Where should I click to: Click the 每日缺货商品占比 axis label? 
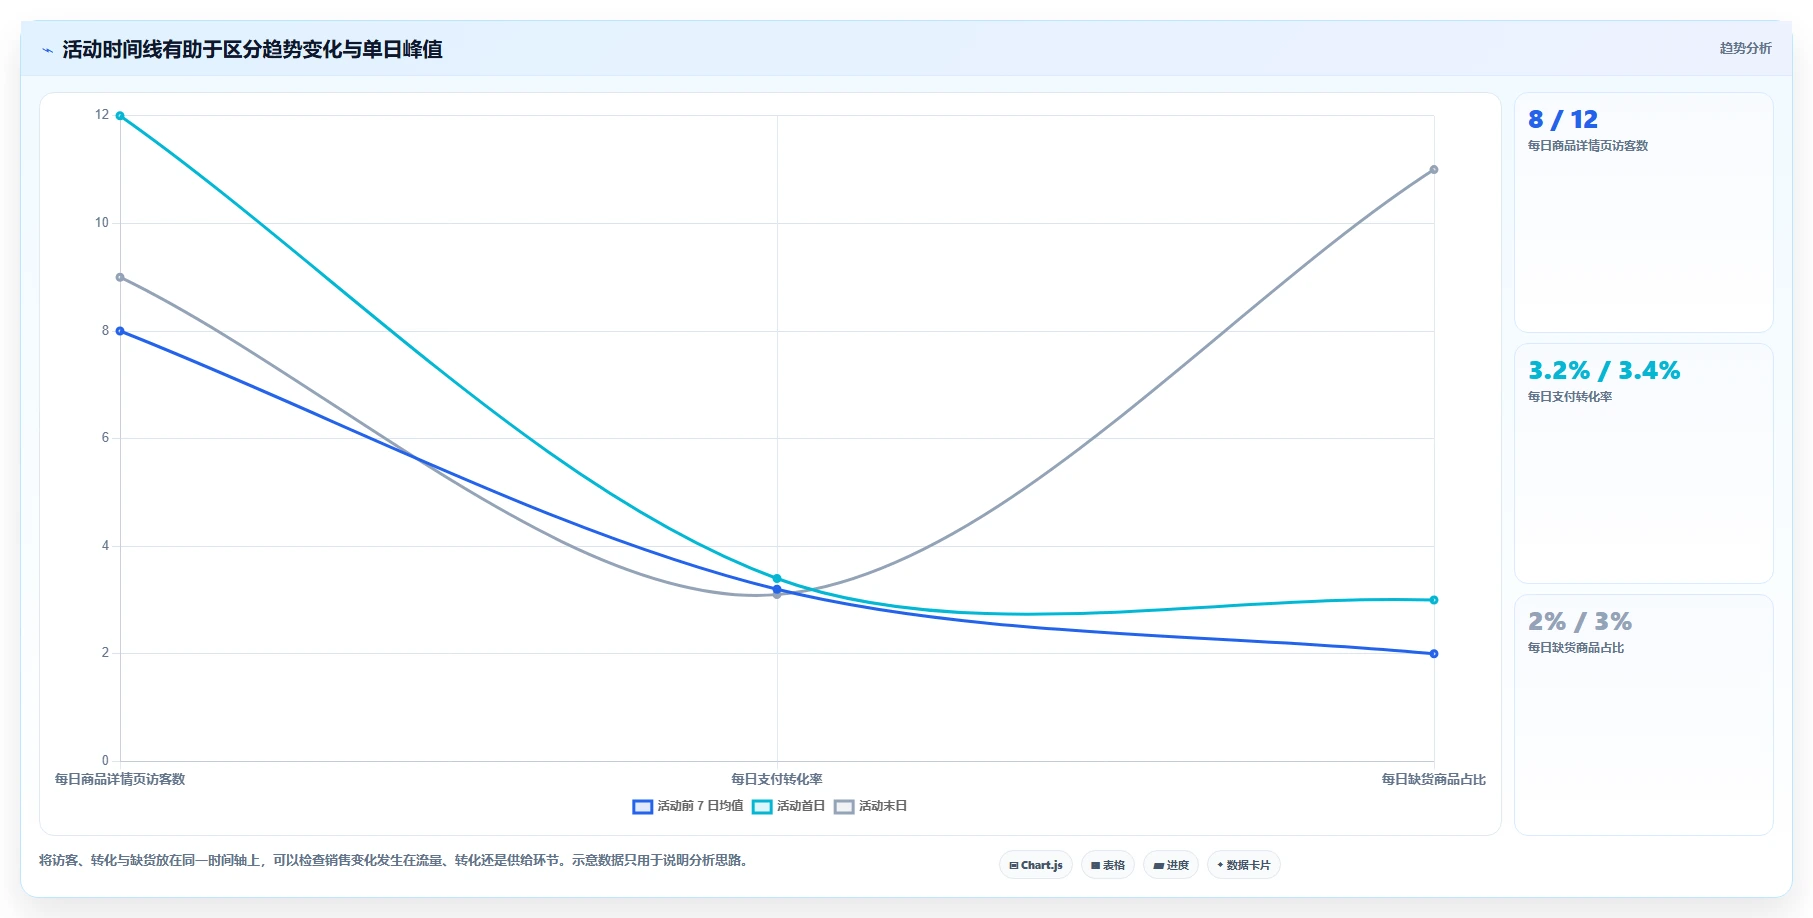tap(1434, 779)
